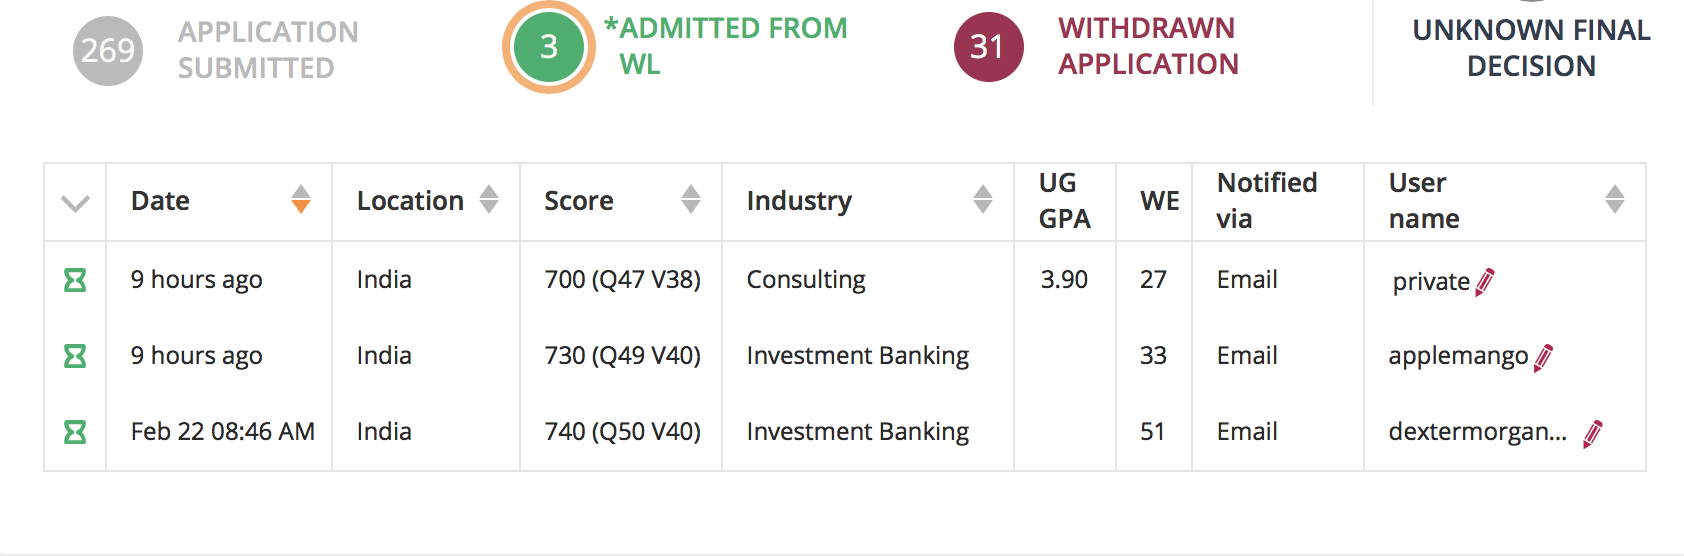
Task: Click the hourglass icon in the applemango row
Action: (75, 356)
